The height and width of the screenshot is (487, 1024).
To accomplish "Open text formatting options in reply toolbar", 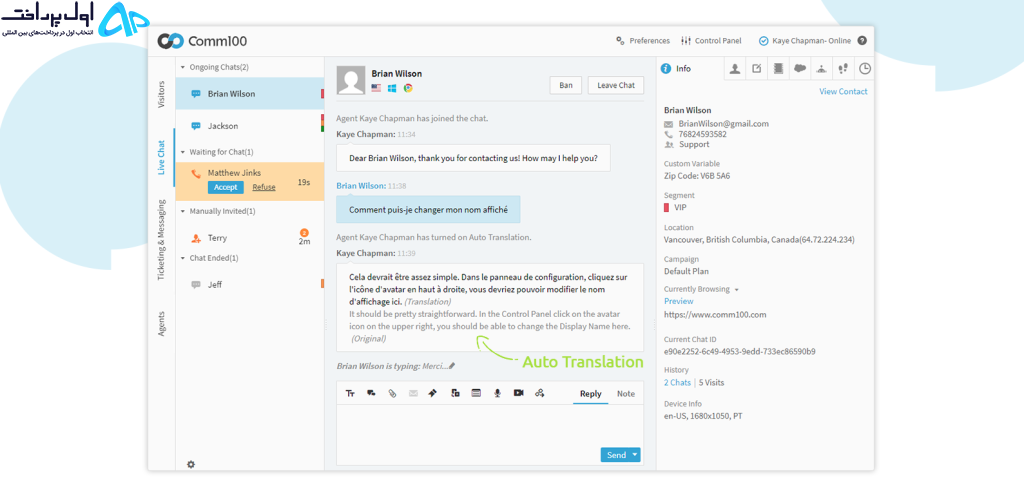I will click(x=350, y=394).
